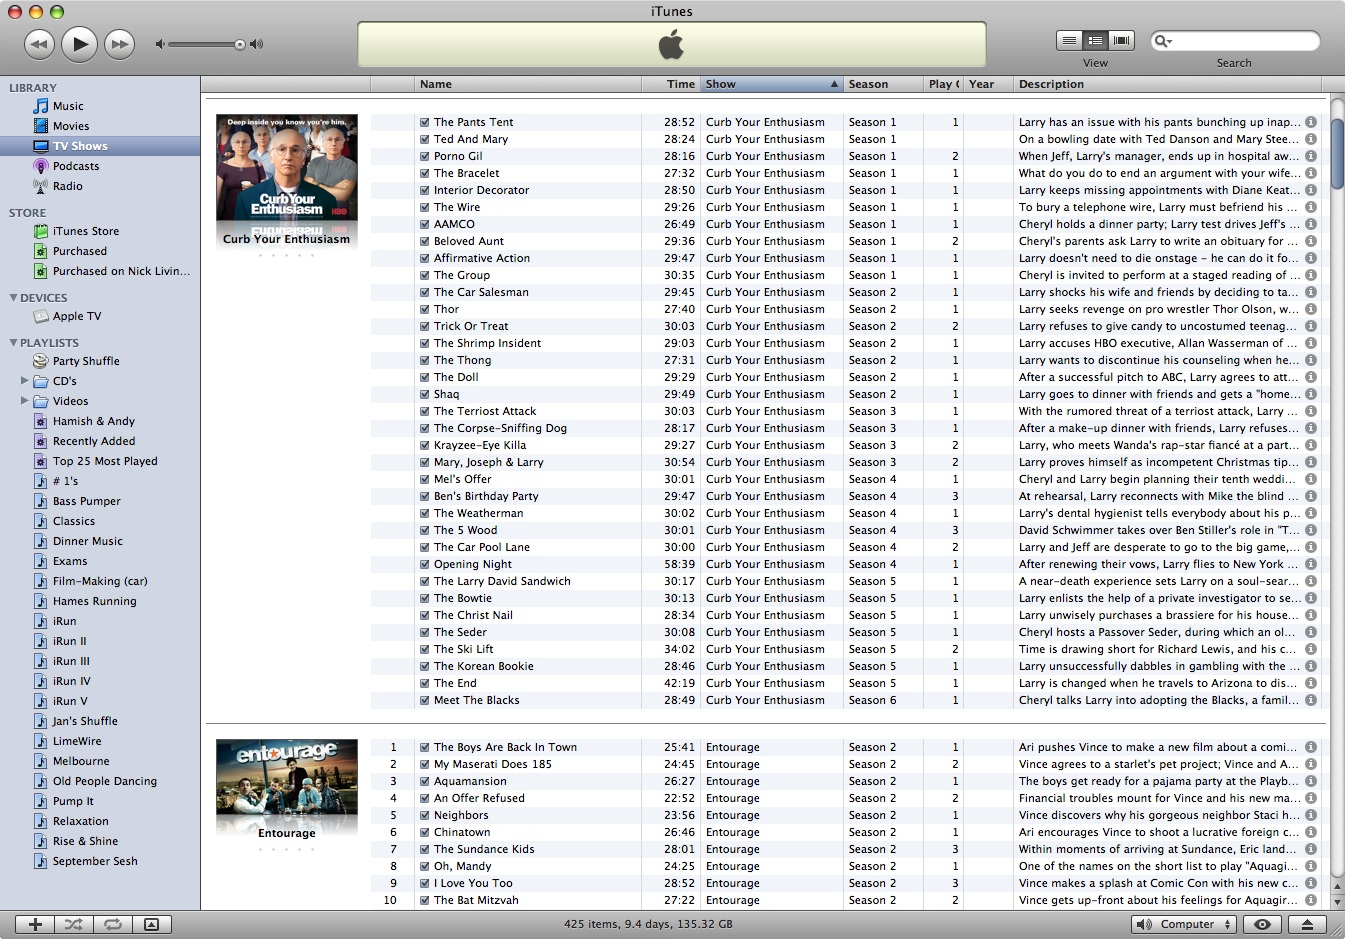Expand the CD's folder
The height and width of the screenshot is (939, 1345).
click(x=24, y=381)
